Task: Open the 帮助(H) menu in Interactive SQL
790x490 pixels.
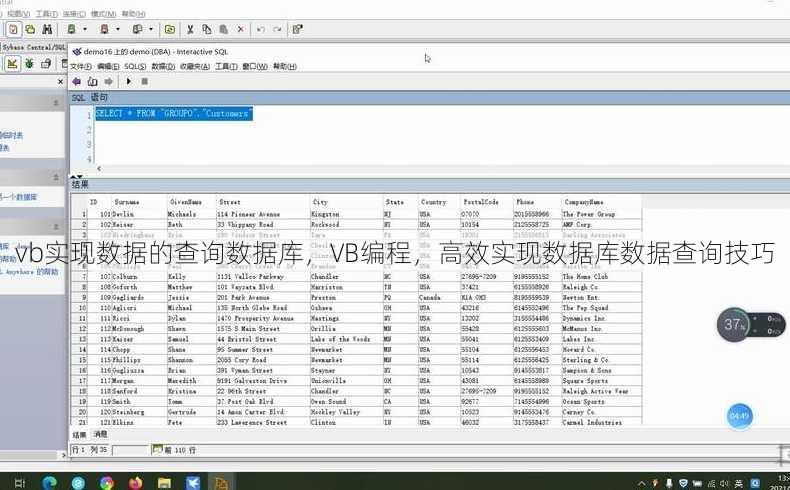Action: pyautogui.click(x=285, y=66)
